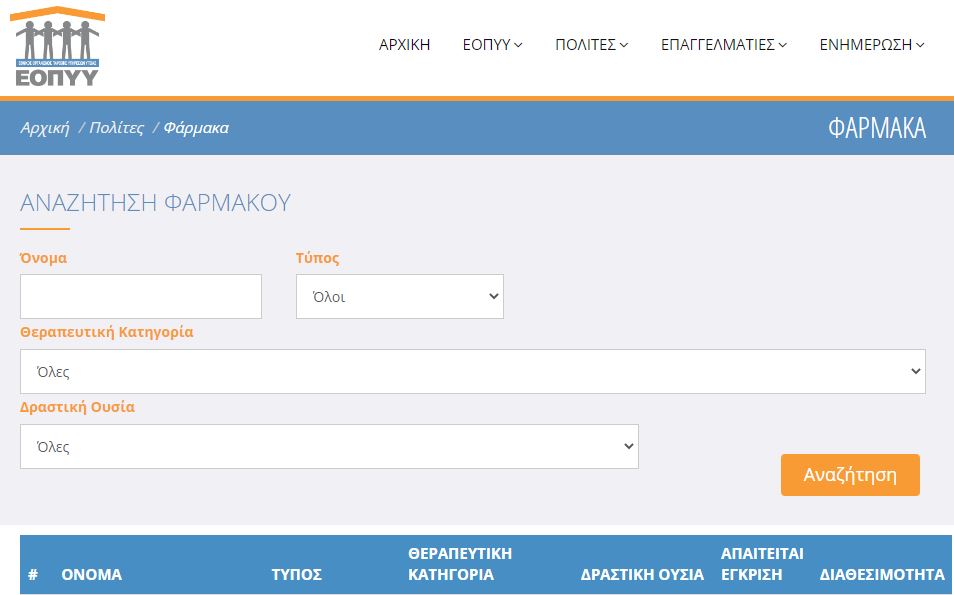
Task: Expand the ΕΠΑΓΓΕΛΜΑΤΙΕΣ navigation menu
Action: point(724,44)
